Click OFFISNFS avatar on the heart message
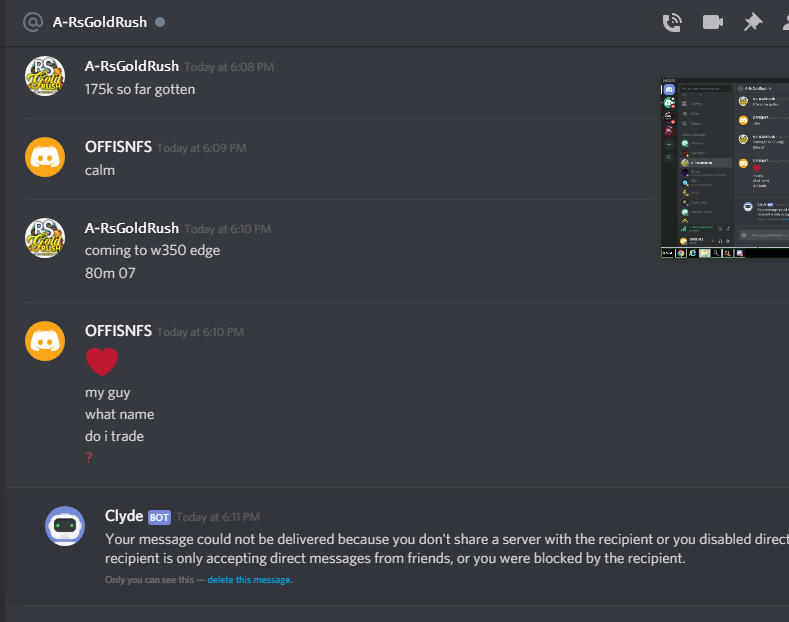 pos(45,341)
